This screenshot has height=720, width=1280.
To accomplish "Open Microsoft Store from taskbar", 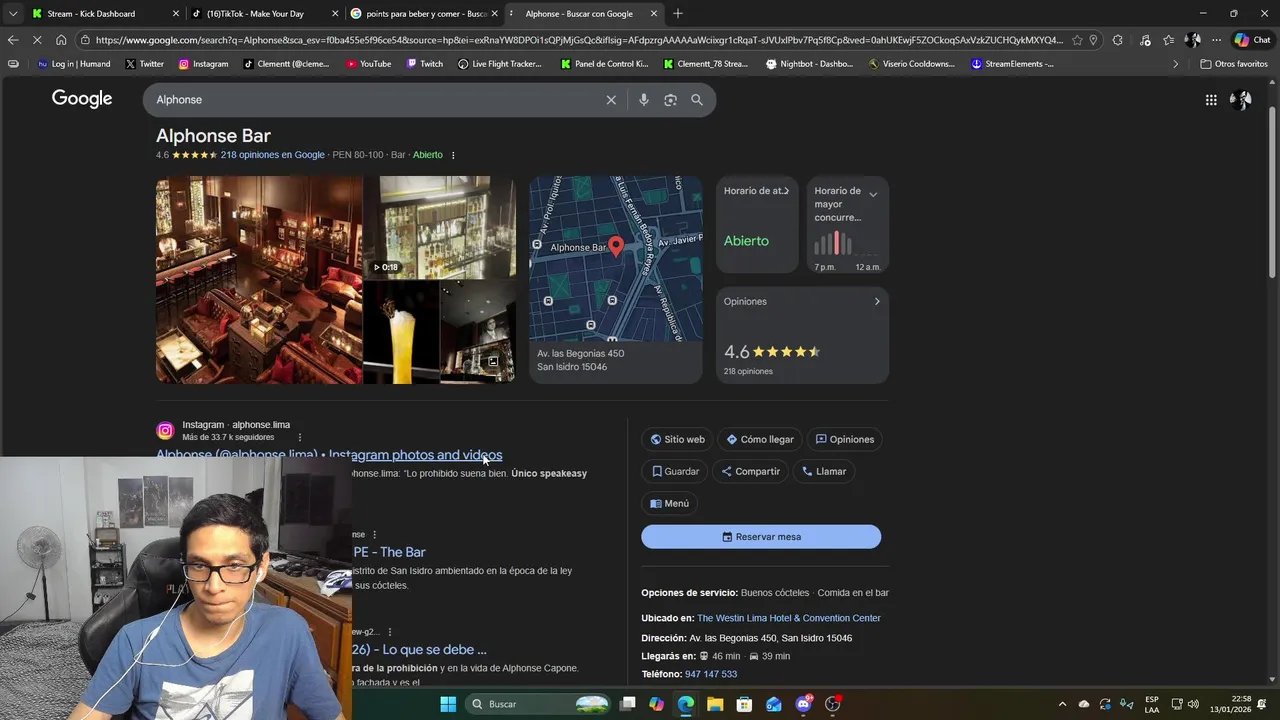I will pyautogui.click(x=744, y=704).
